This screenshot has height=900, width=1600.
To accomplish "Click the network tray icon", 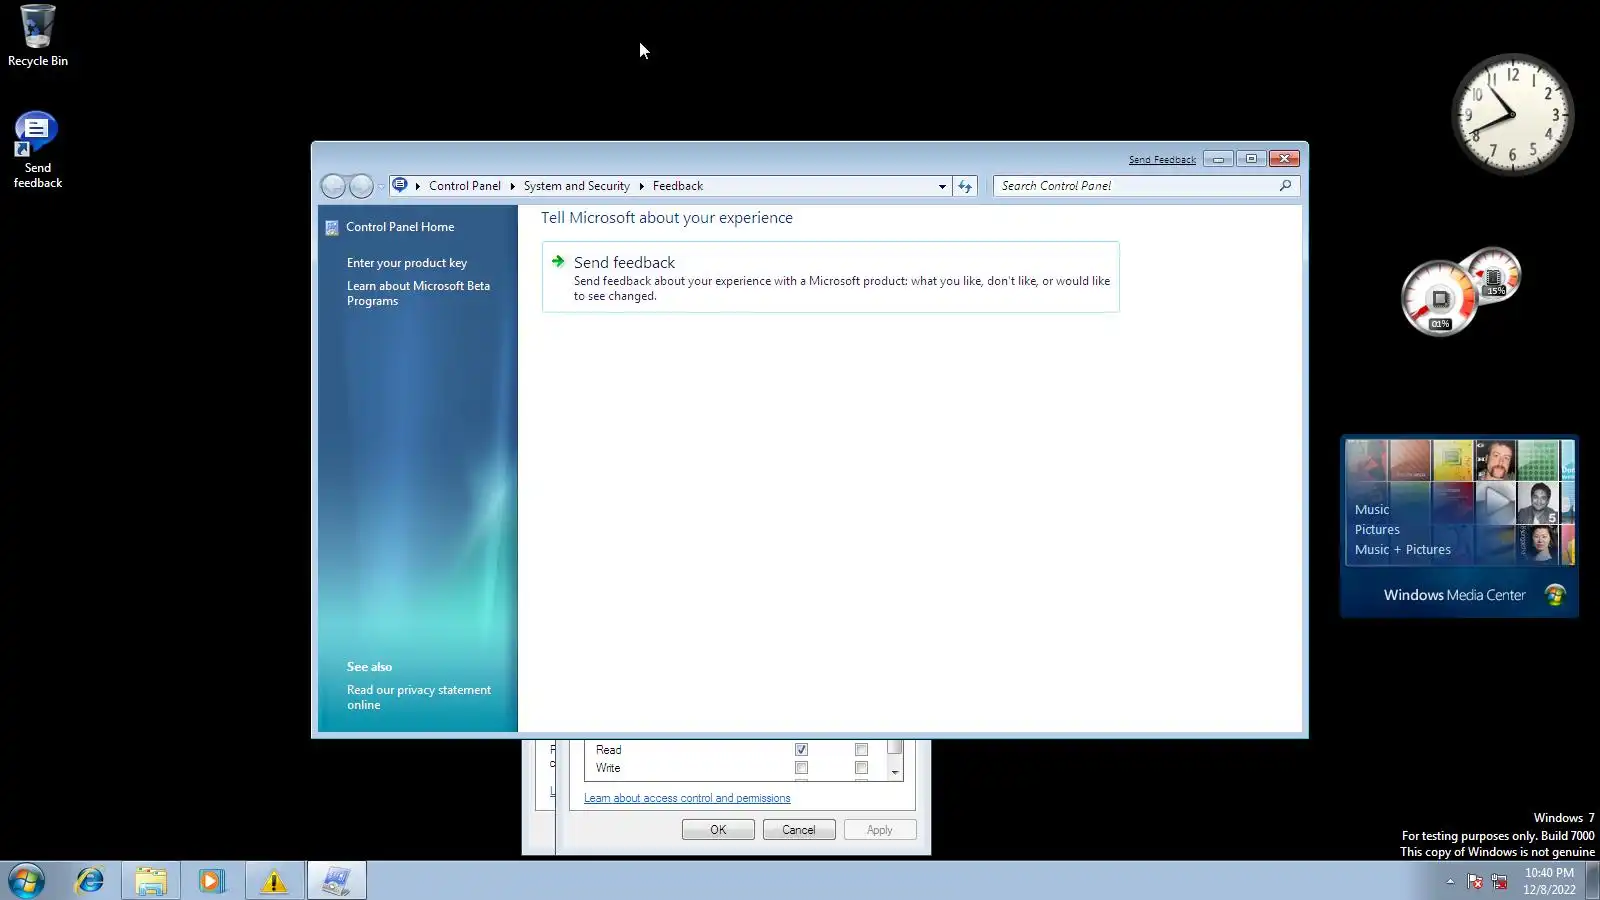I will click(x=1499, y=881).
